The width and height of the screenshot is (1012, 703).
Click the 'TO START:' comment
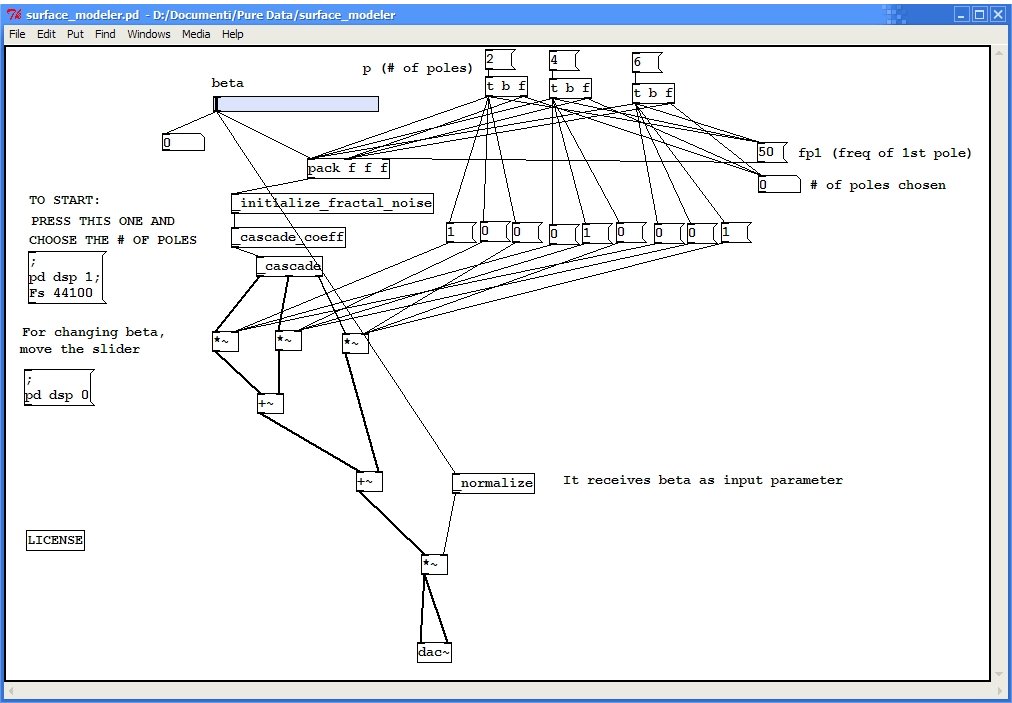point(65,200)
